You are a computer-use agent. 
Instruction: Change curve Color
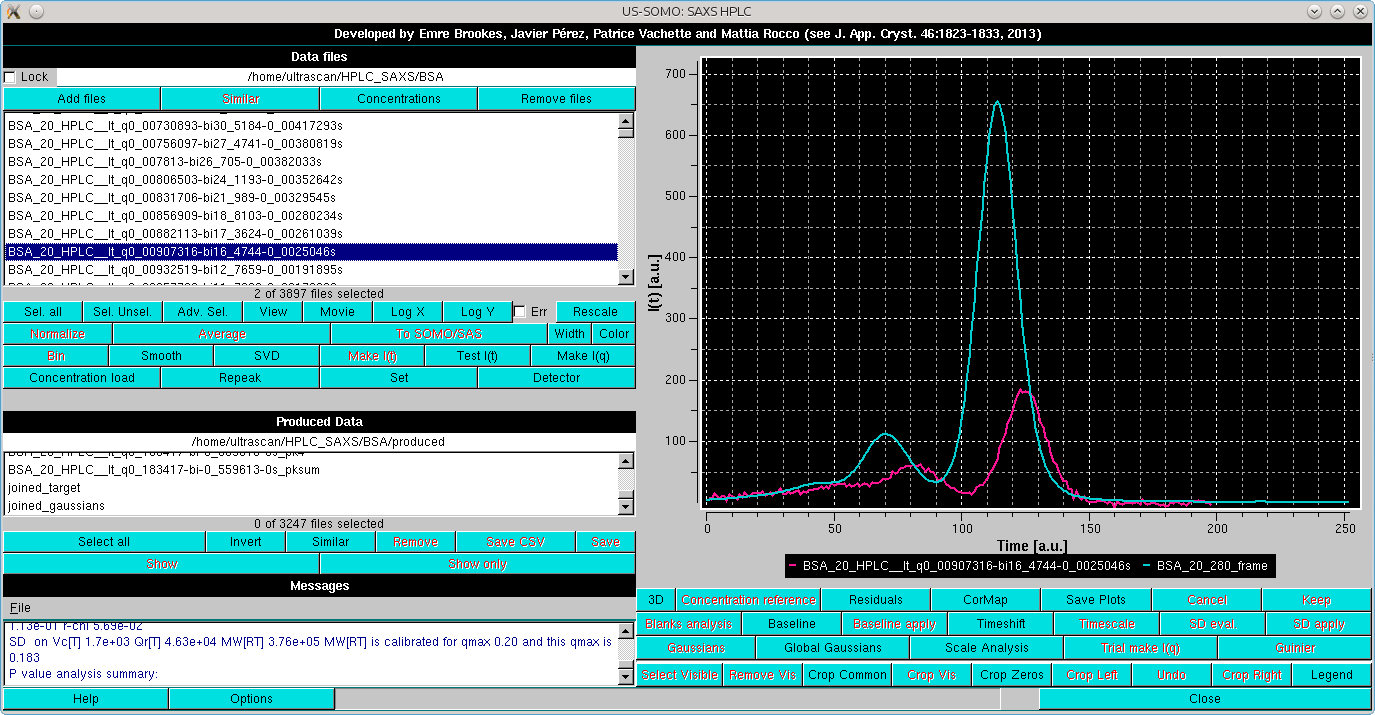[614, 334]
